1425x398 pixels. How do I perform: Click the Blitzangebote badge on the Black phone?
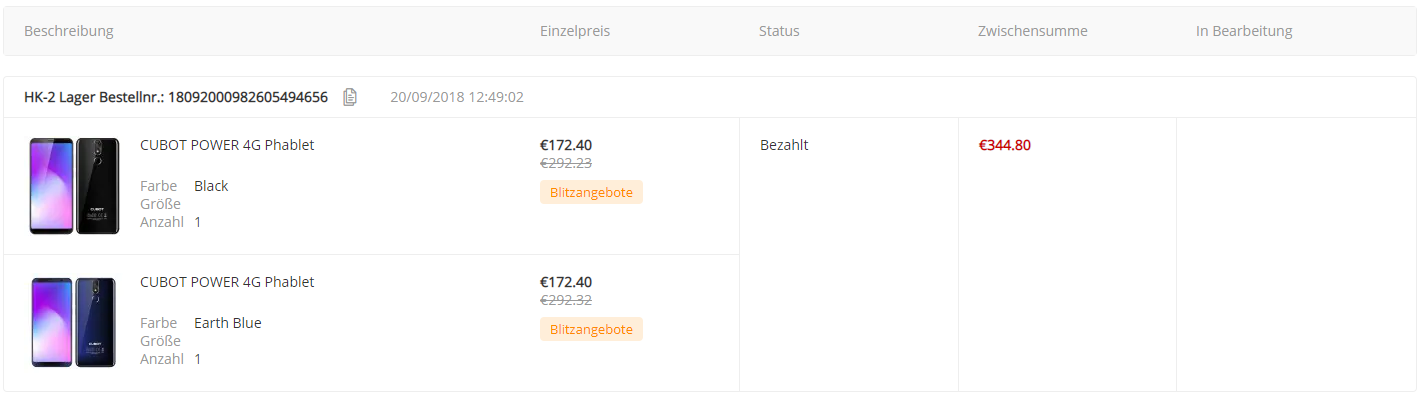[591, 192]
